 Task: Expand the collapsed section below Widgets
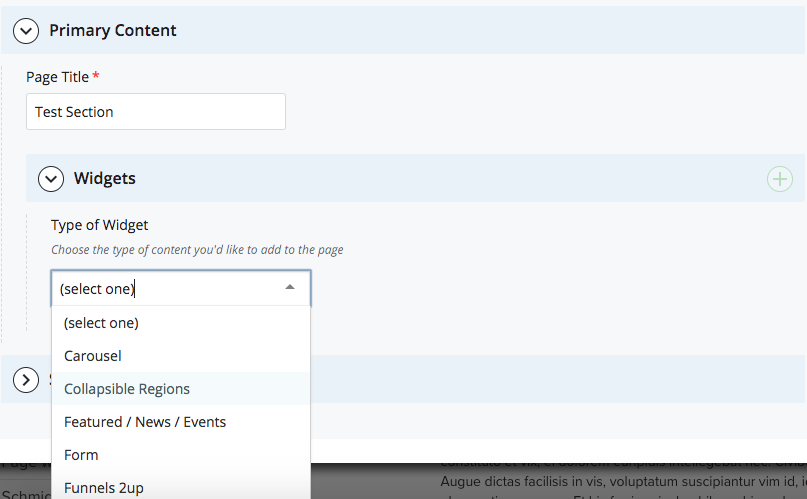point(26,380)
